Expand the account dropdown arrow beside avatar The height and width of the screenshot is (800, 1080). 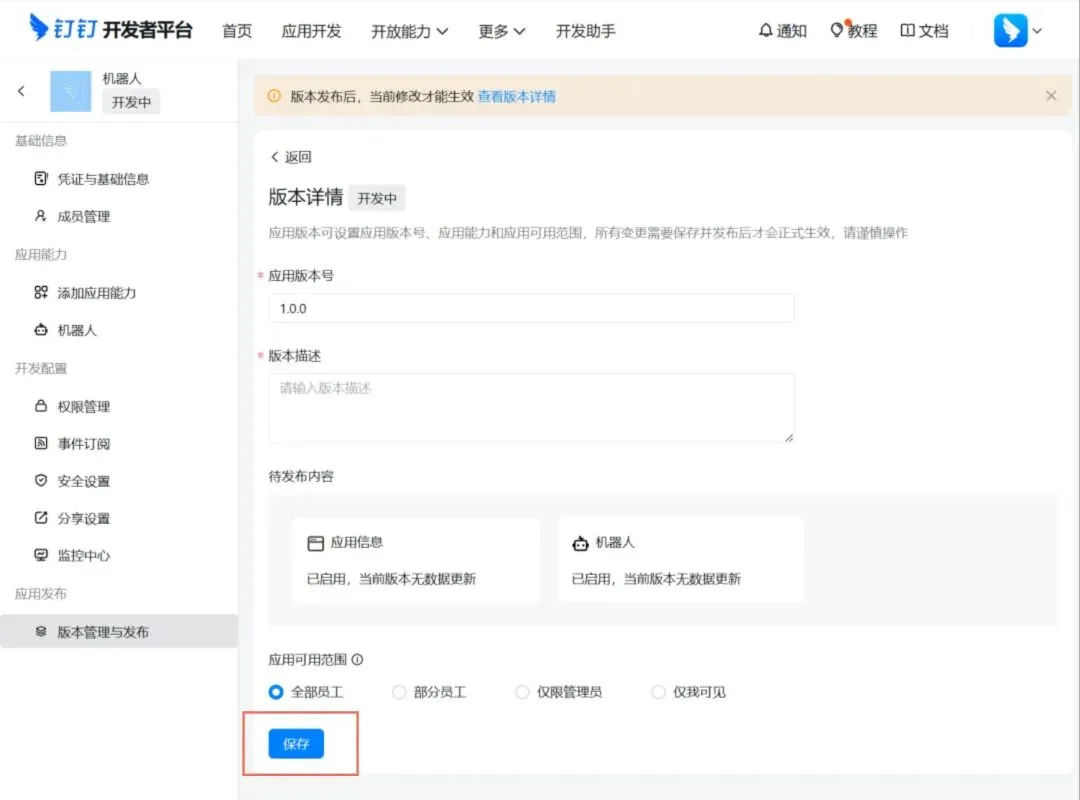[1037, 31]
